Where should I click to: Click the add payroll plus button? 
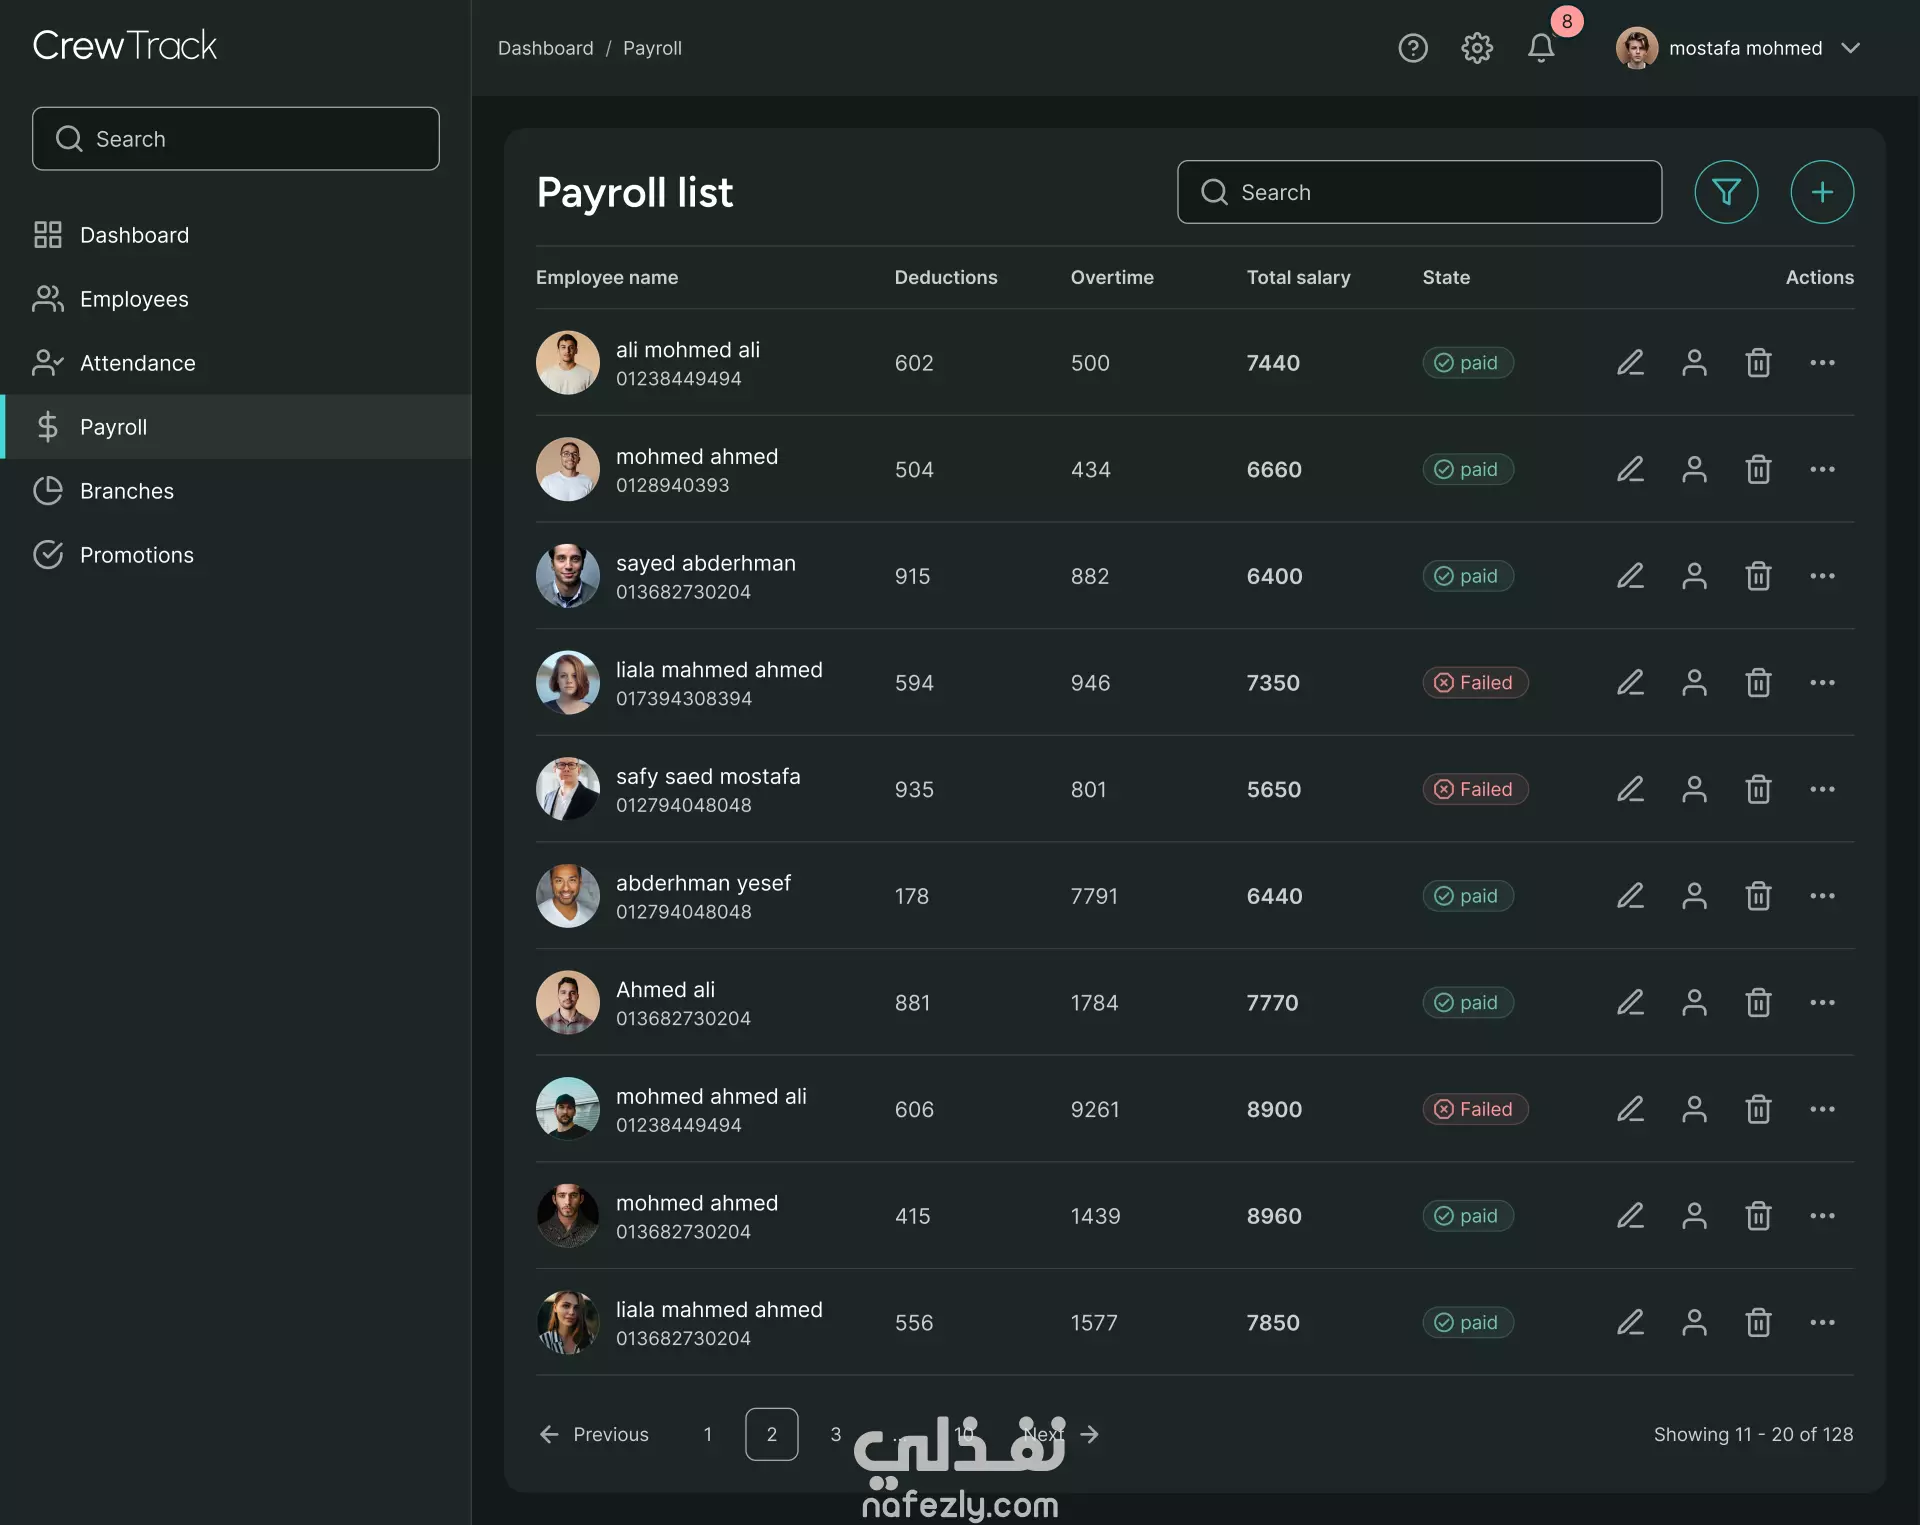click(1821, 192)
